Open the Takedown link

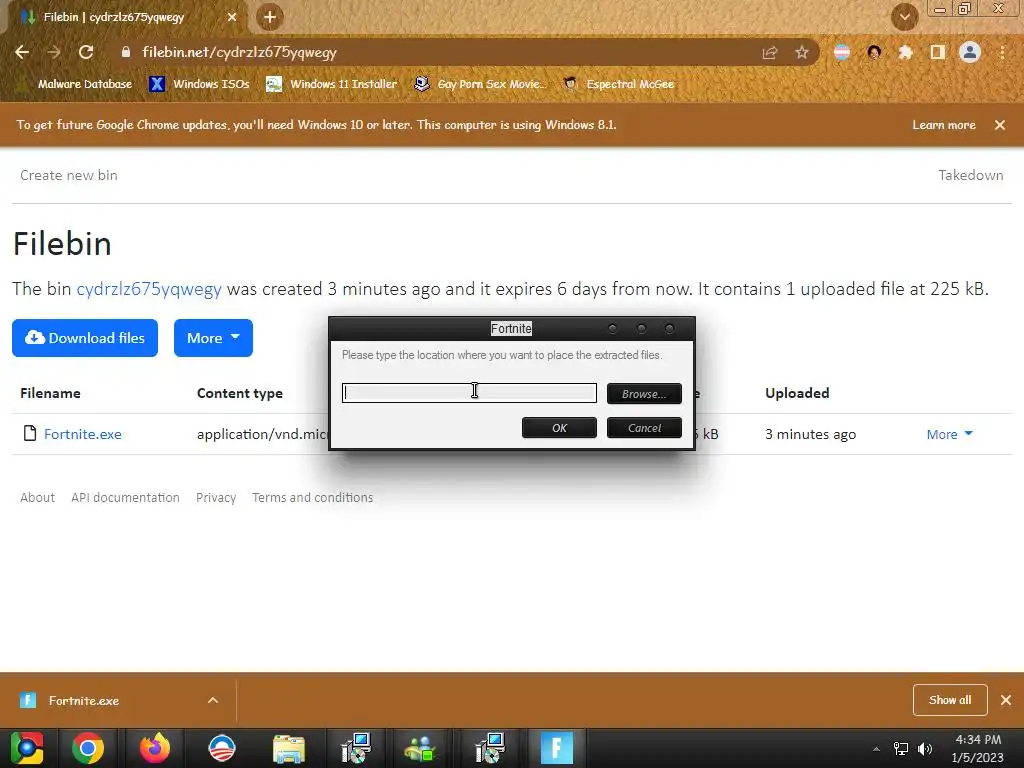coord(970,175)
